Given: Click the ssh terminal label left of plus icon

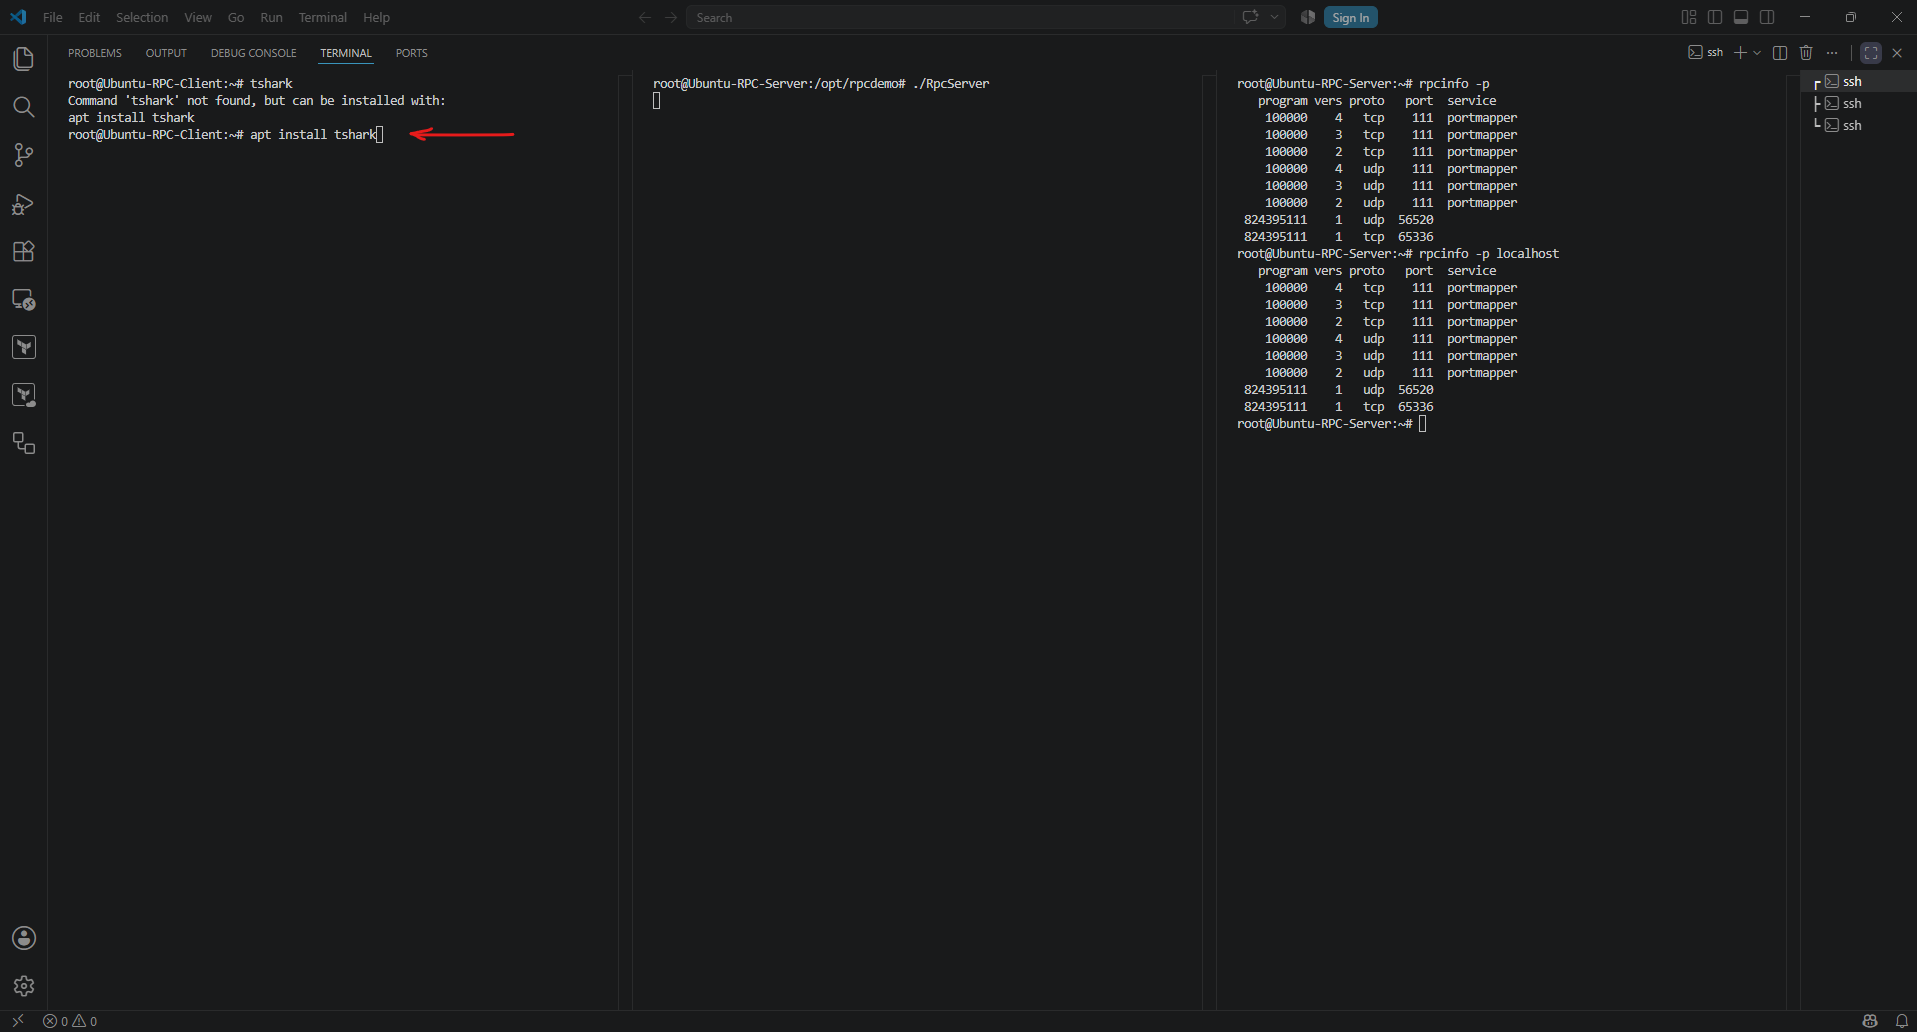Looking at the screenshot, I should 1706,53.
